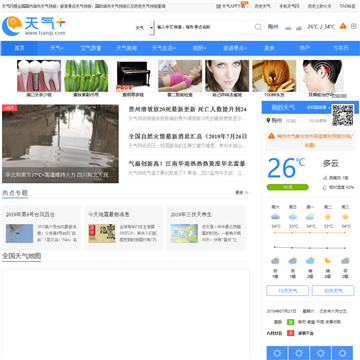Open 万年历 in navigation bar
Viewport: 360px width, 360px height.
(340, 48)
